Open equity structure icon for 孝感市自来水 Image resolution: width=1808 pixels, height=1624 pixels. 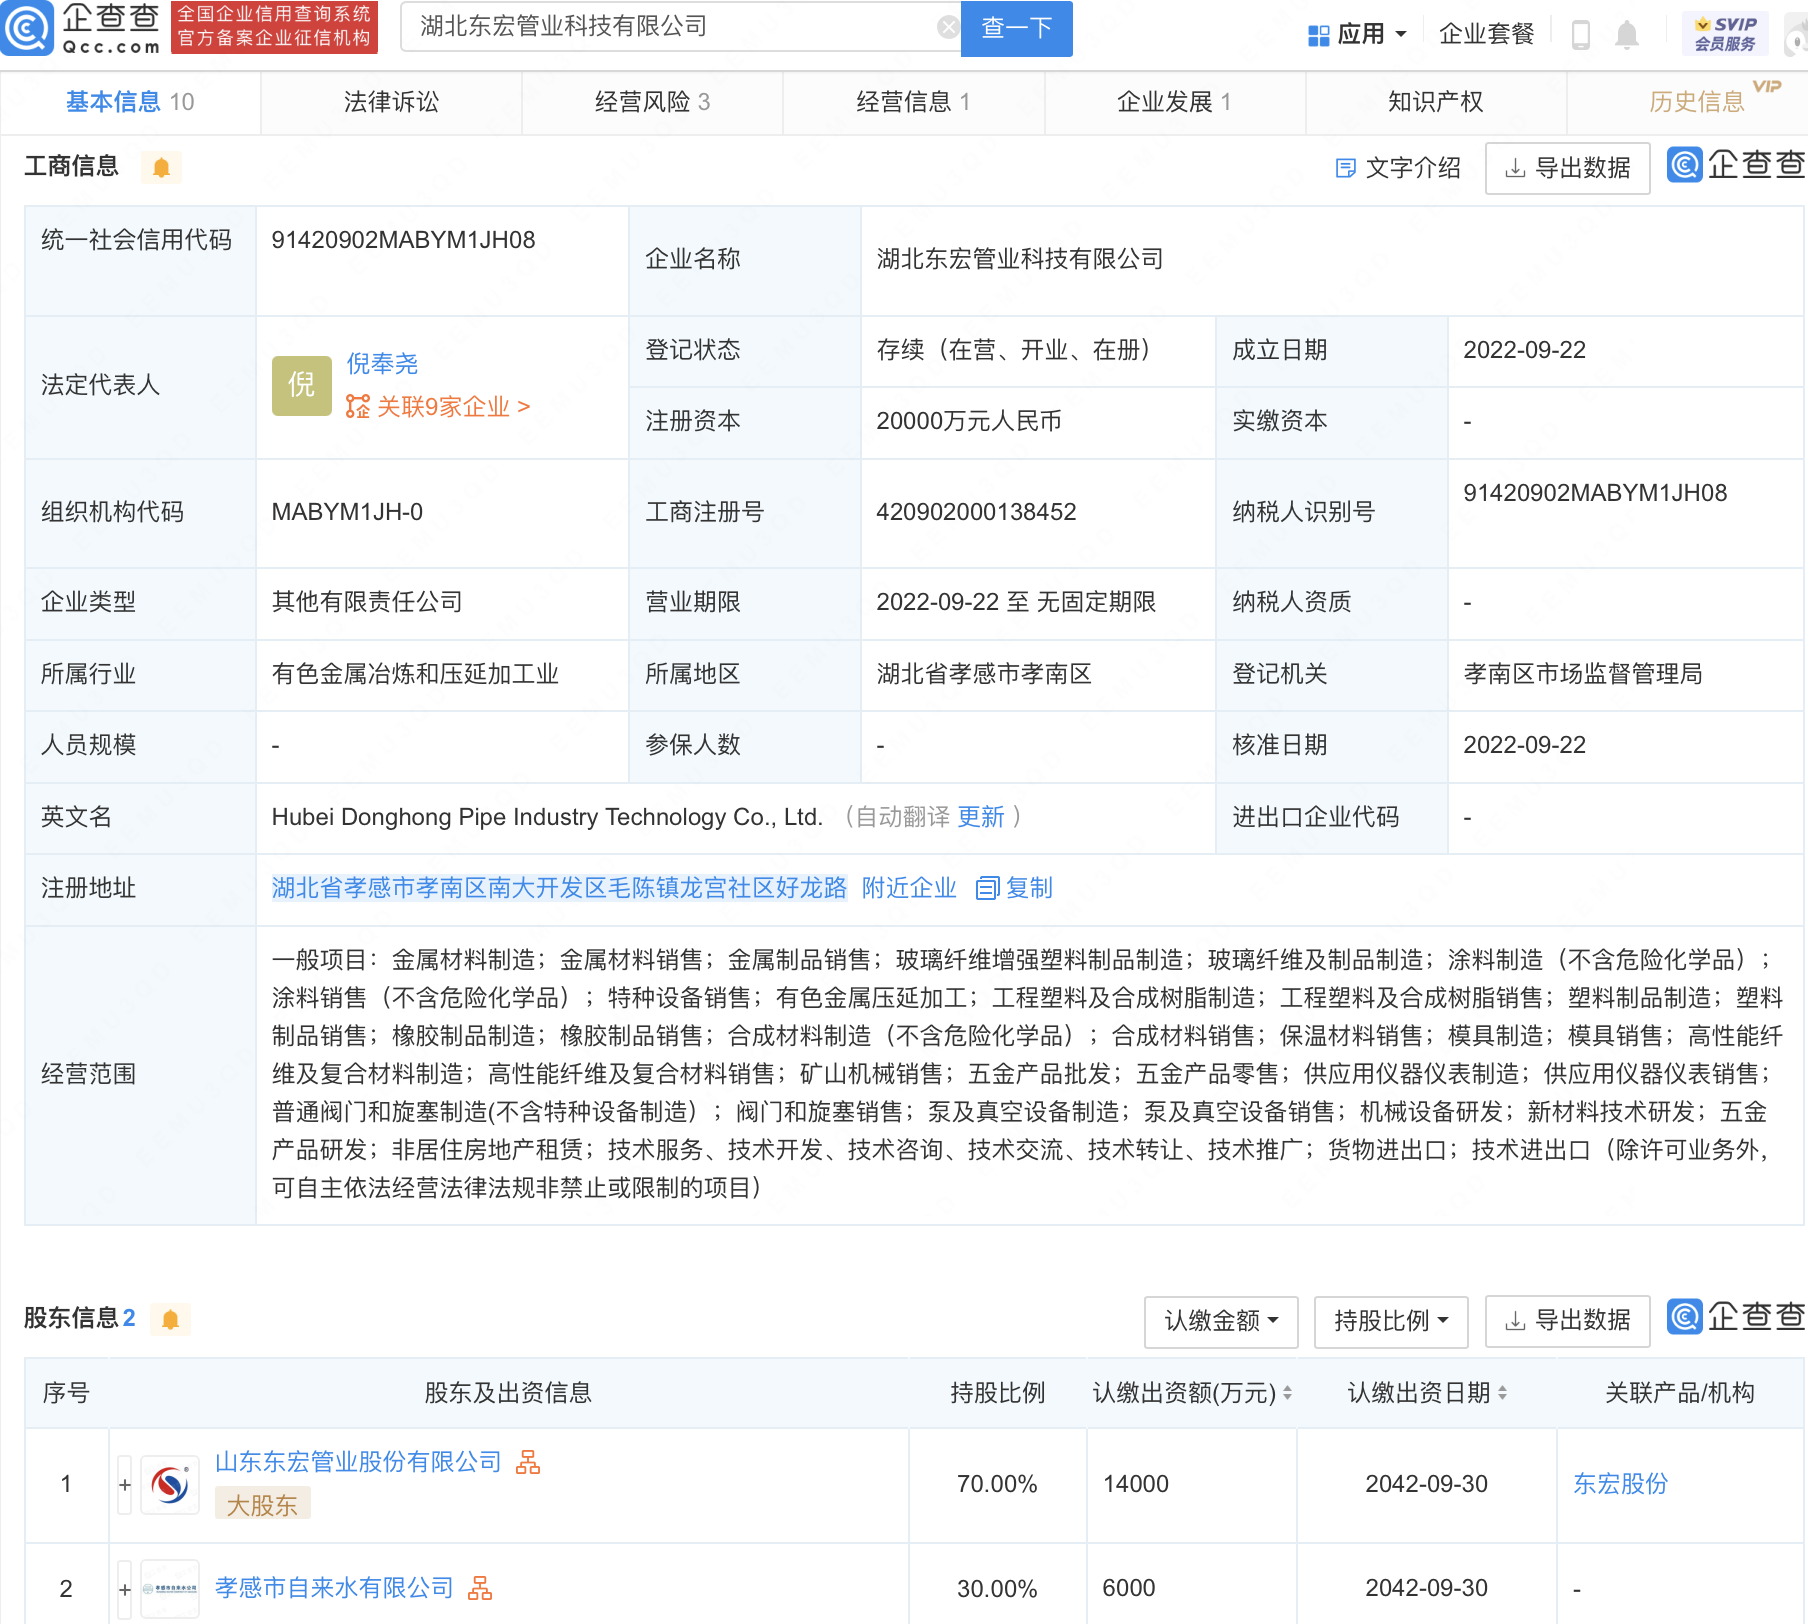tap(480, 1587)
